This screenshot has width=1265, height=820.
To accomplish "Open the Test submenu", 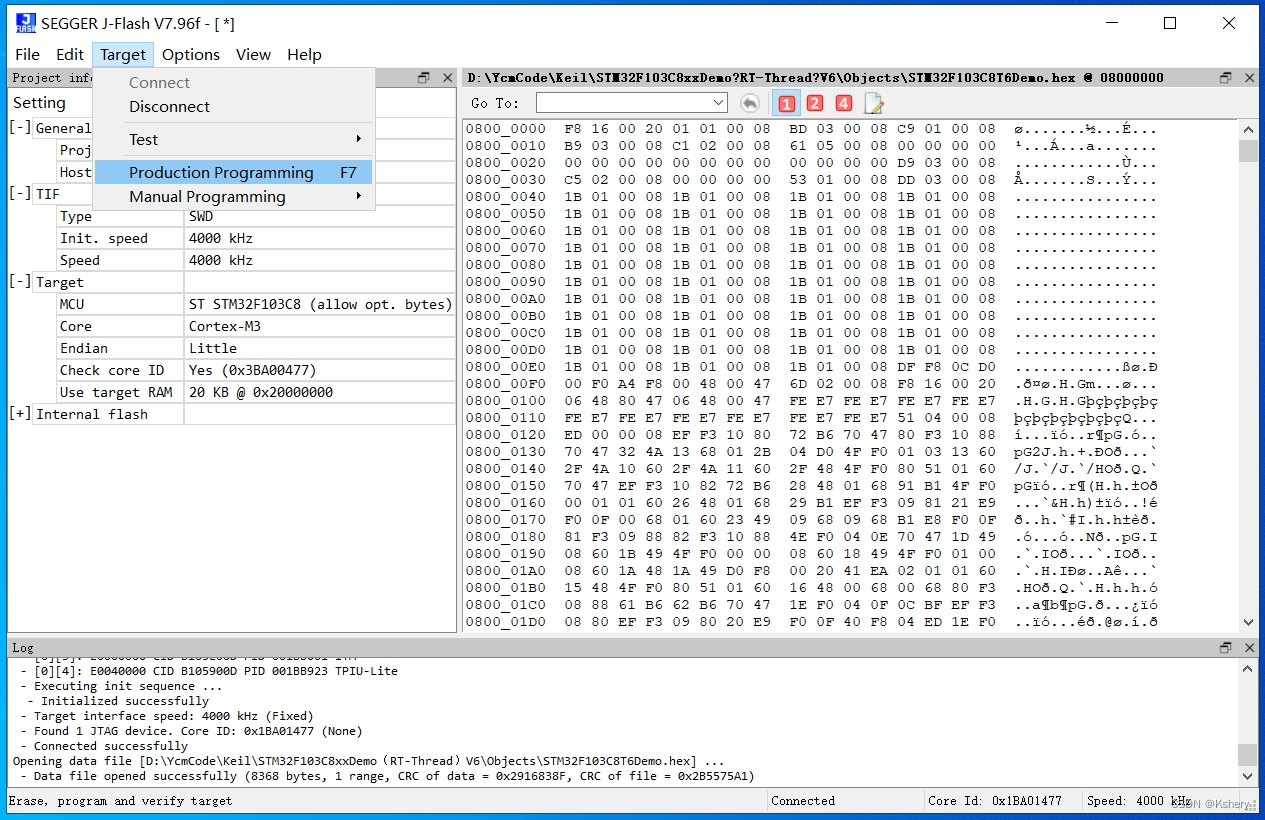I will 234,139.
